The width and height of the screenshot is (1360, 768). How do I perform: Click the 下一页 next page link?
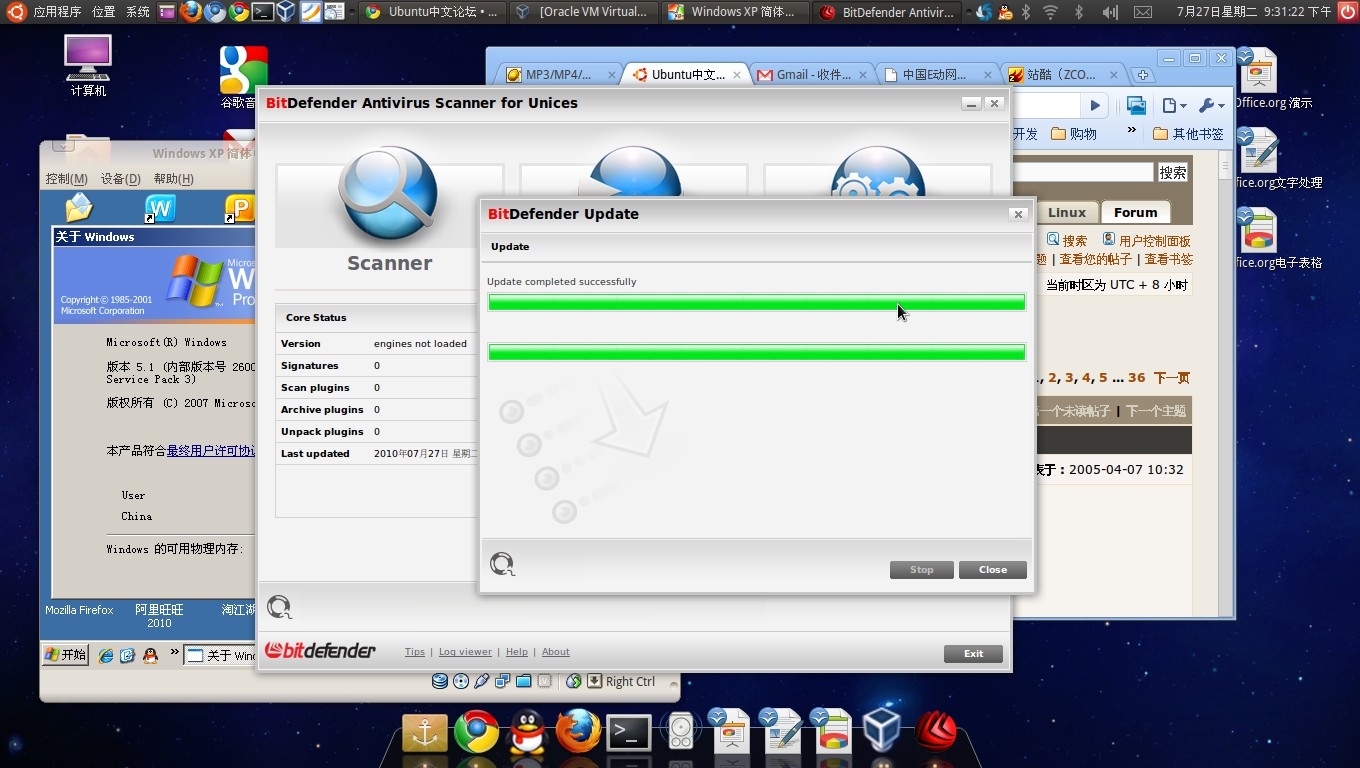click(1172, 378)
